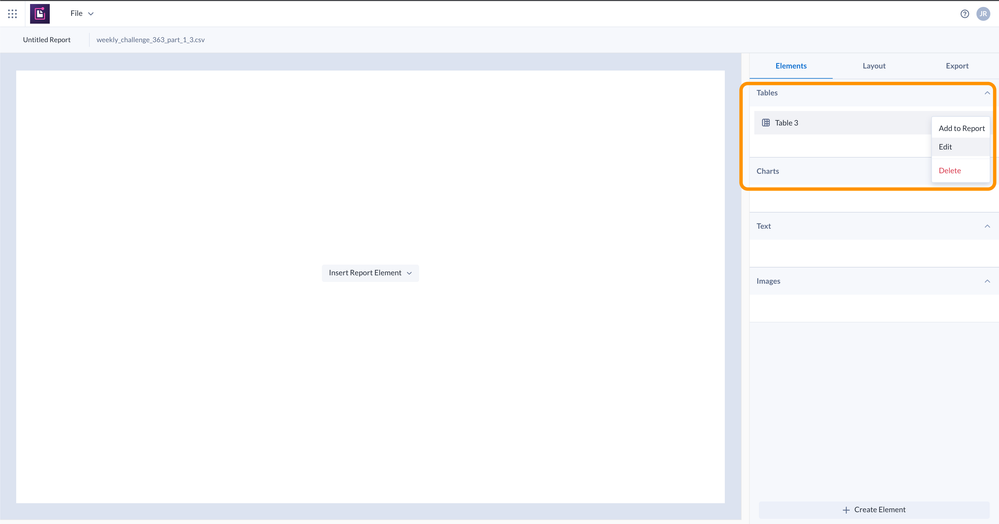Switch to the Elements tab
The width and height of the screenshot is (999, 524).
click(x=791, y=66)
